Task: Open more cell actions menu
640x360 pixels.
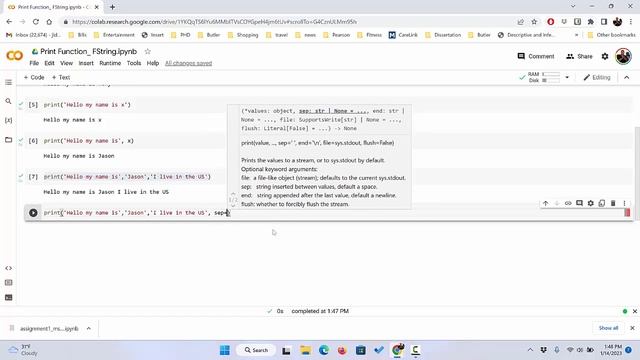Action: [624, 203]
